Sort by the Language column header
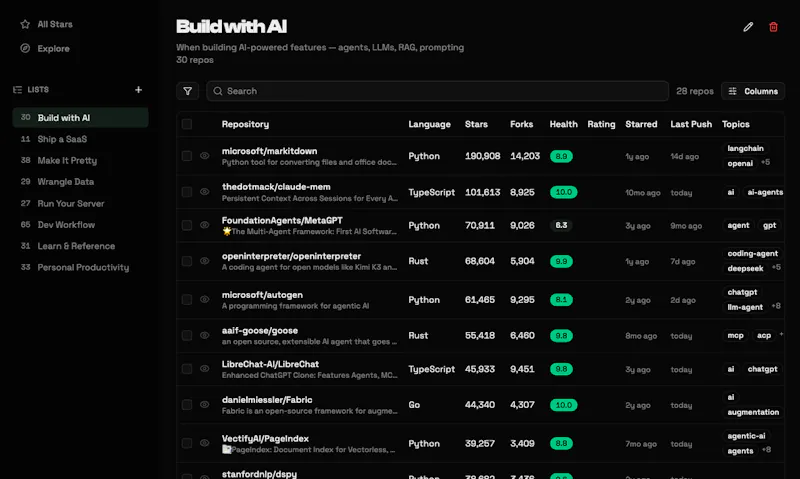This screenshot has width=800, height=479. pyautogui.click(x=430, y=124)
